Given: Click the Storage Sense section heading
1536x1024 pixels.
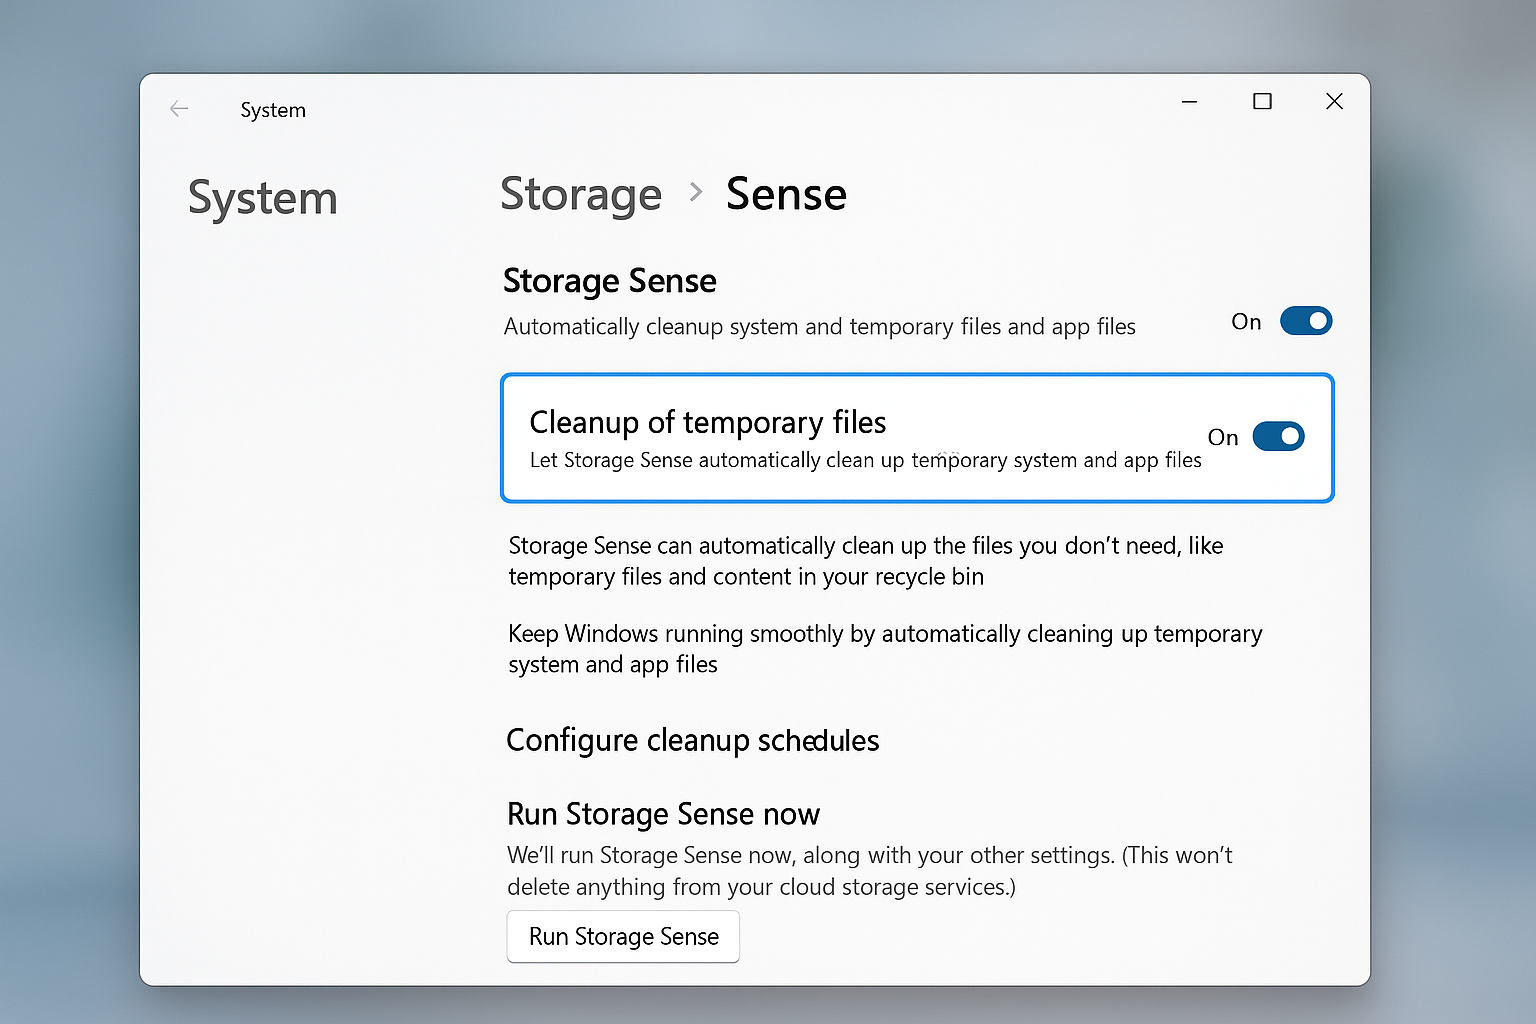Looking at the screenshot, I should (609, 281).
